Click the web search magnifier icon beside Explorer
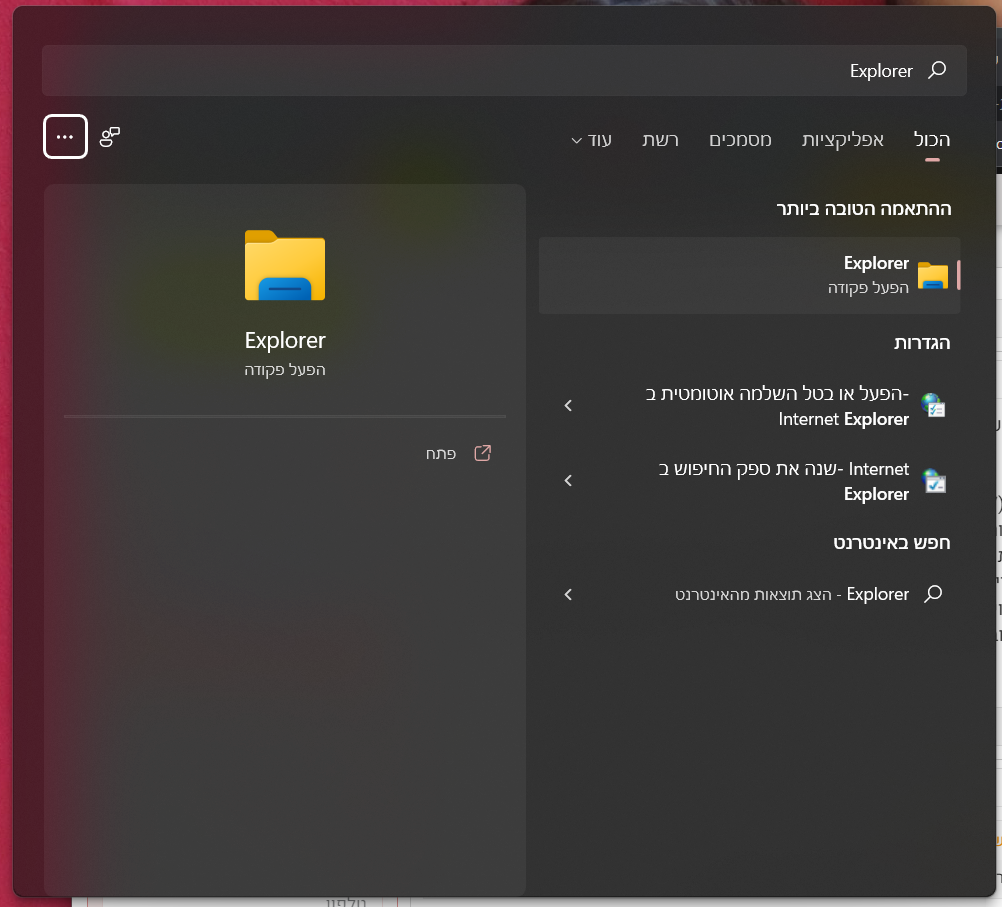 pos(933,594)
